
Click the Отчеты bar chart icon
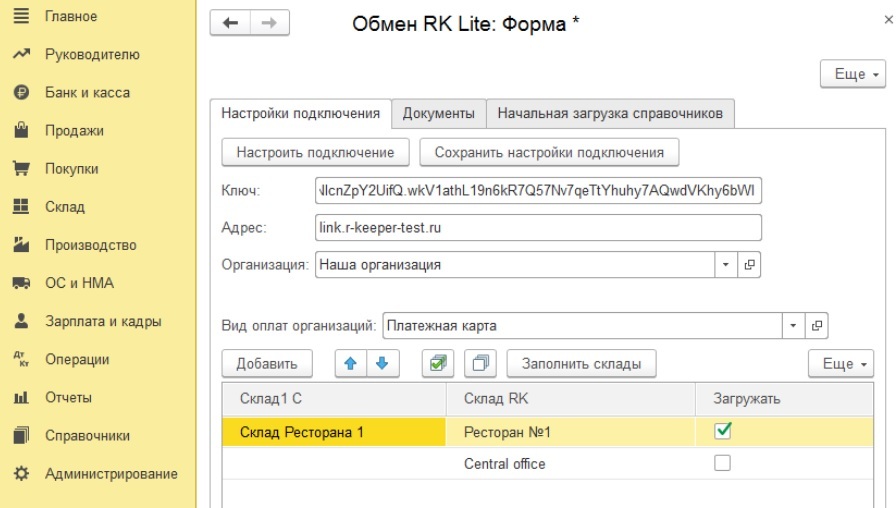21,397
